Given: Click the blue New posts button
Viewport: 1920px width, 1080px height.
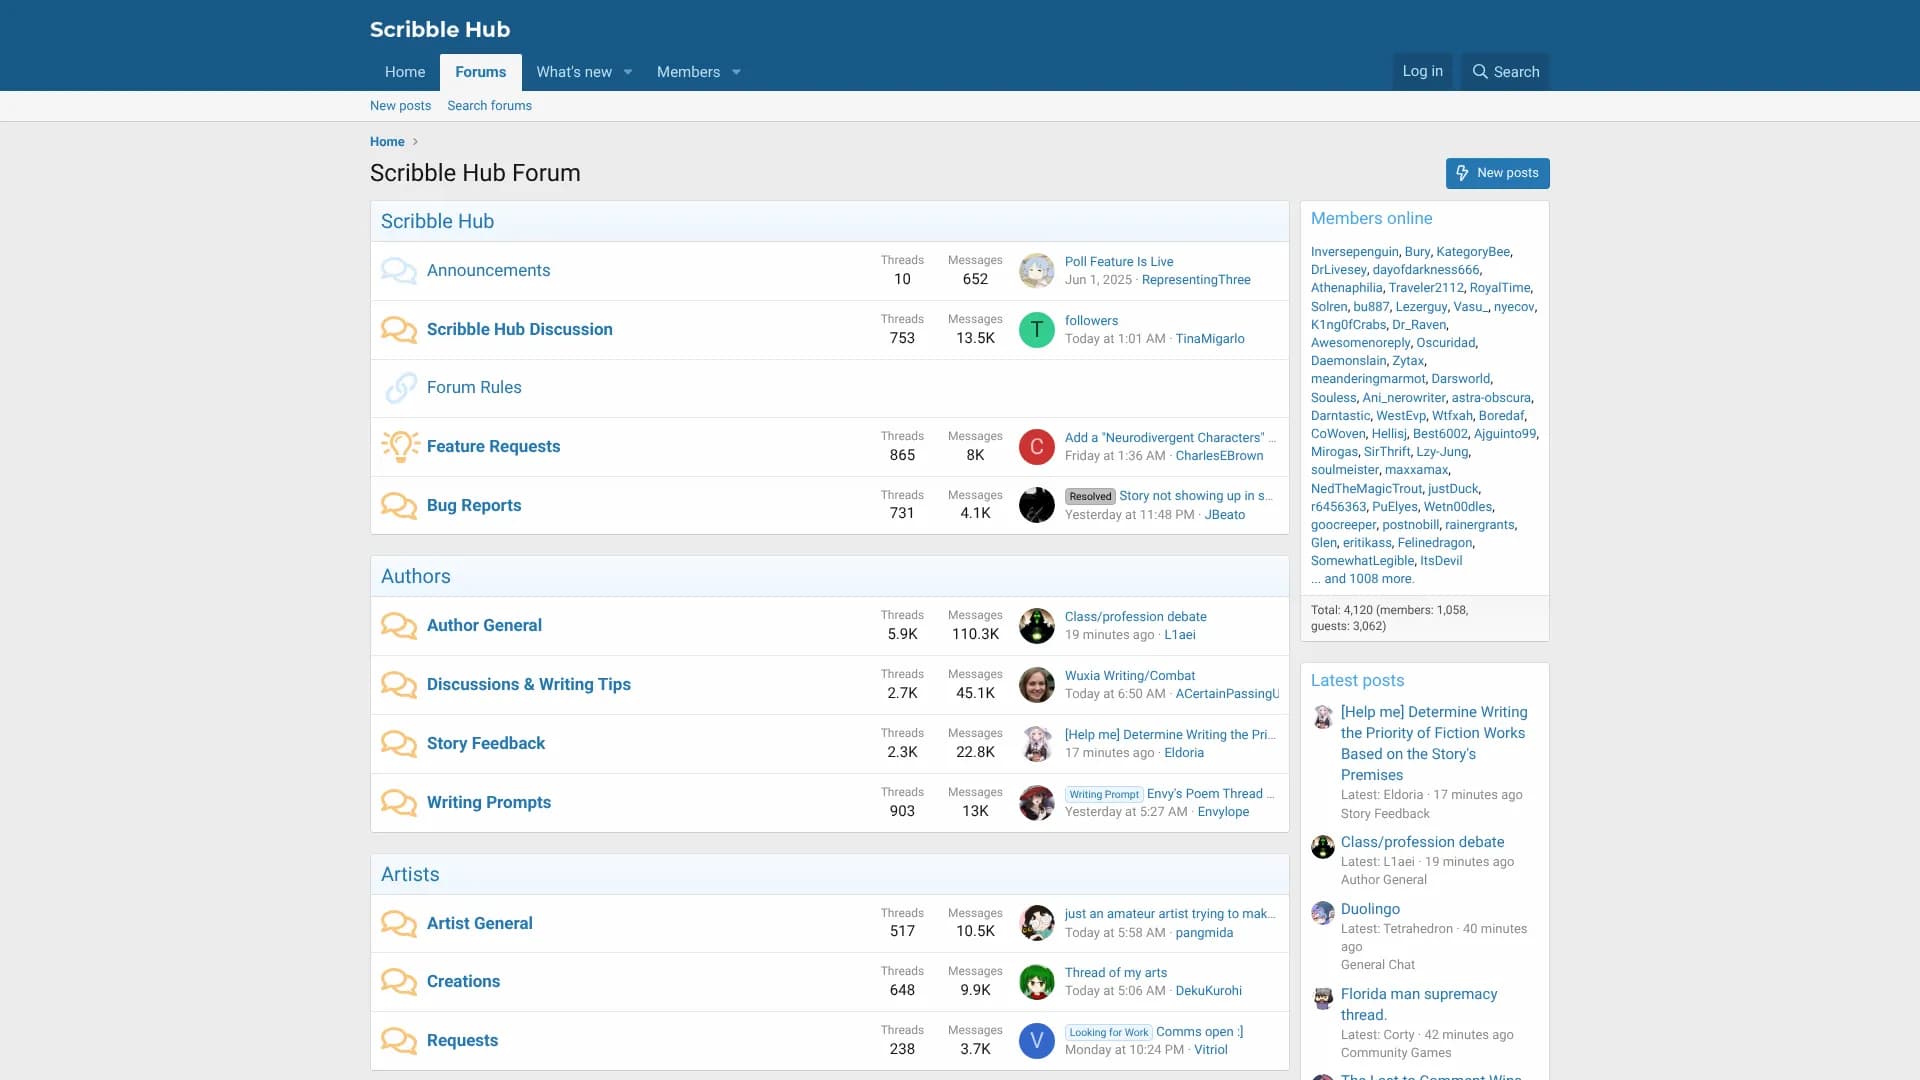Looking at the screenshot, I should coord(1497,173).
